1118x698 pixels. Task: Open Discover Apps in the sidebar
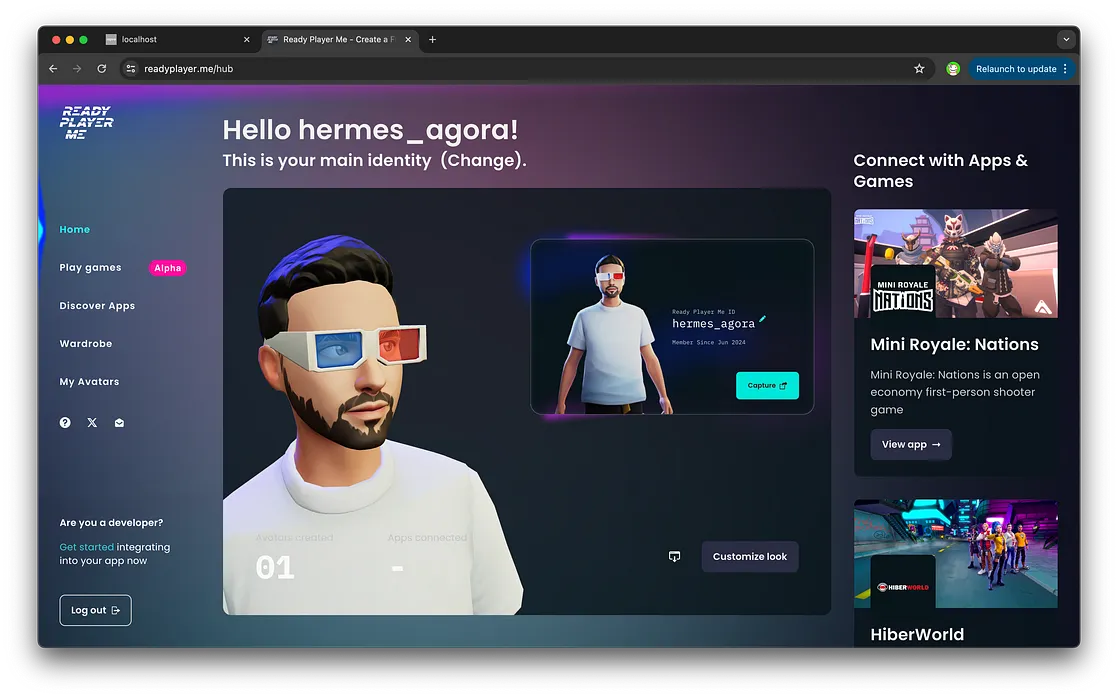97,306
